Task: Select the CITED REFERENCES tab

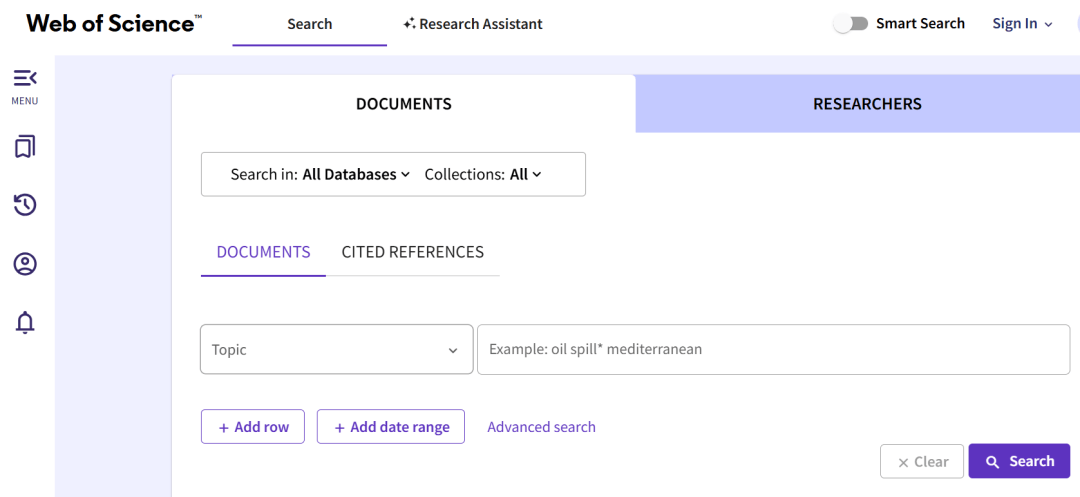Action: pos(413,252)
